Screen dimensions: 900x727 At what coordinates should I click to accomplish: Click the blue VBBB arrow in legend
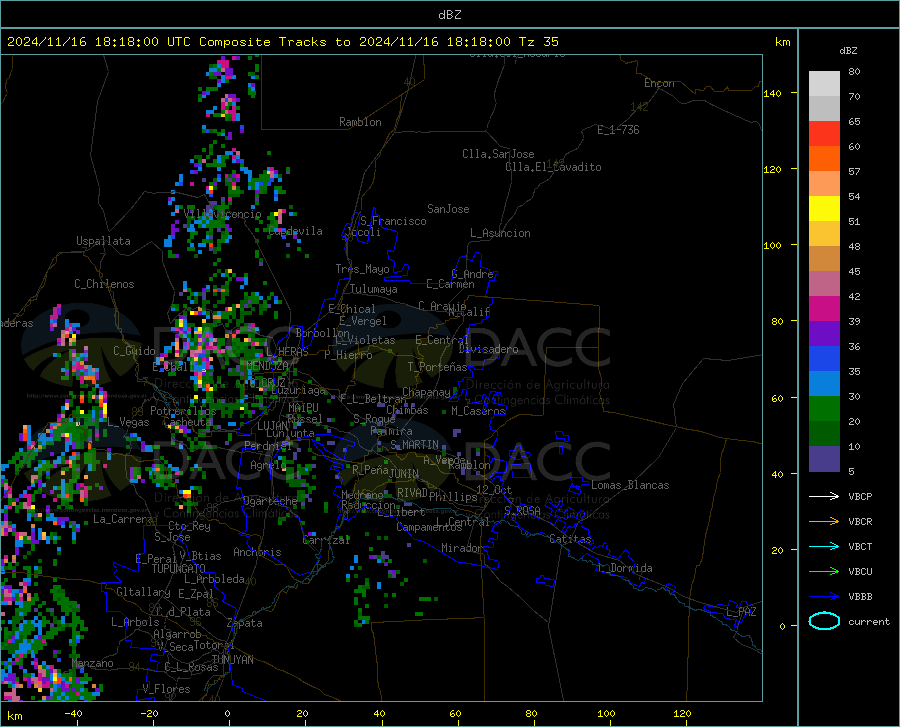tap(824, 596)
